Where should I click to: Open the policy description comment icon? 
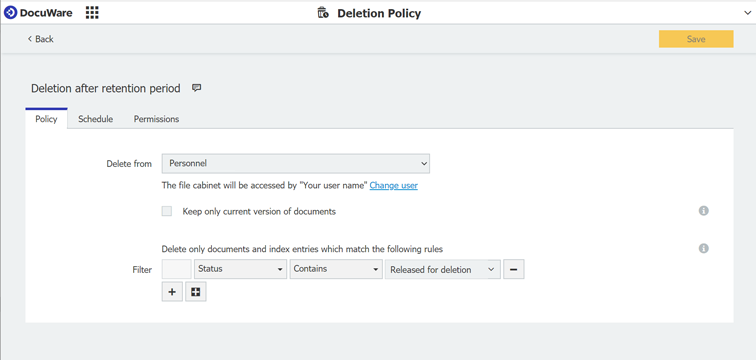196,88
